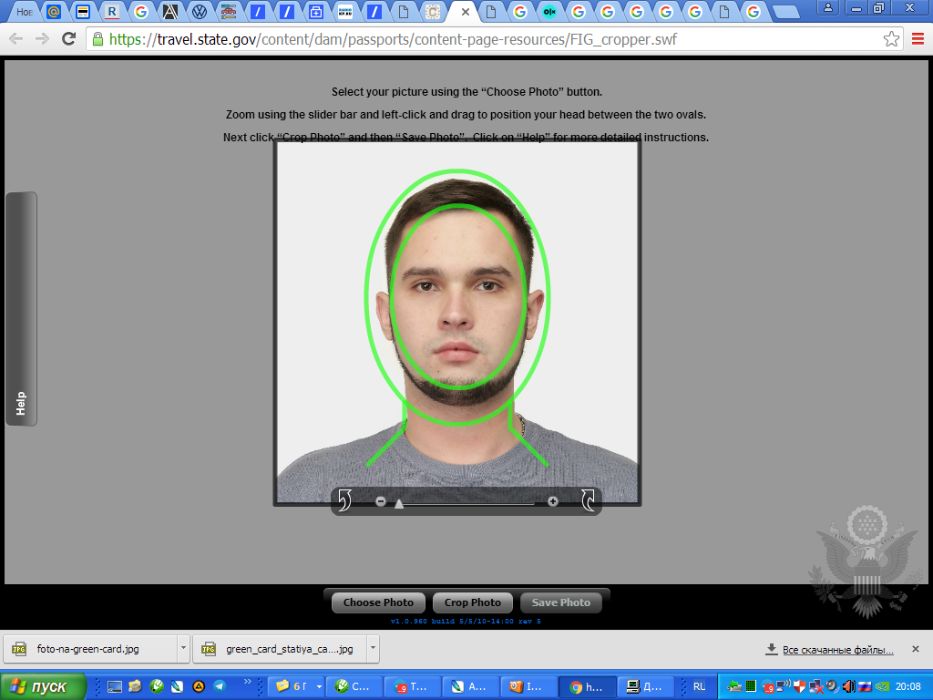
Task: Close the downloads bar
Action: point(915,649)
